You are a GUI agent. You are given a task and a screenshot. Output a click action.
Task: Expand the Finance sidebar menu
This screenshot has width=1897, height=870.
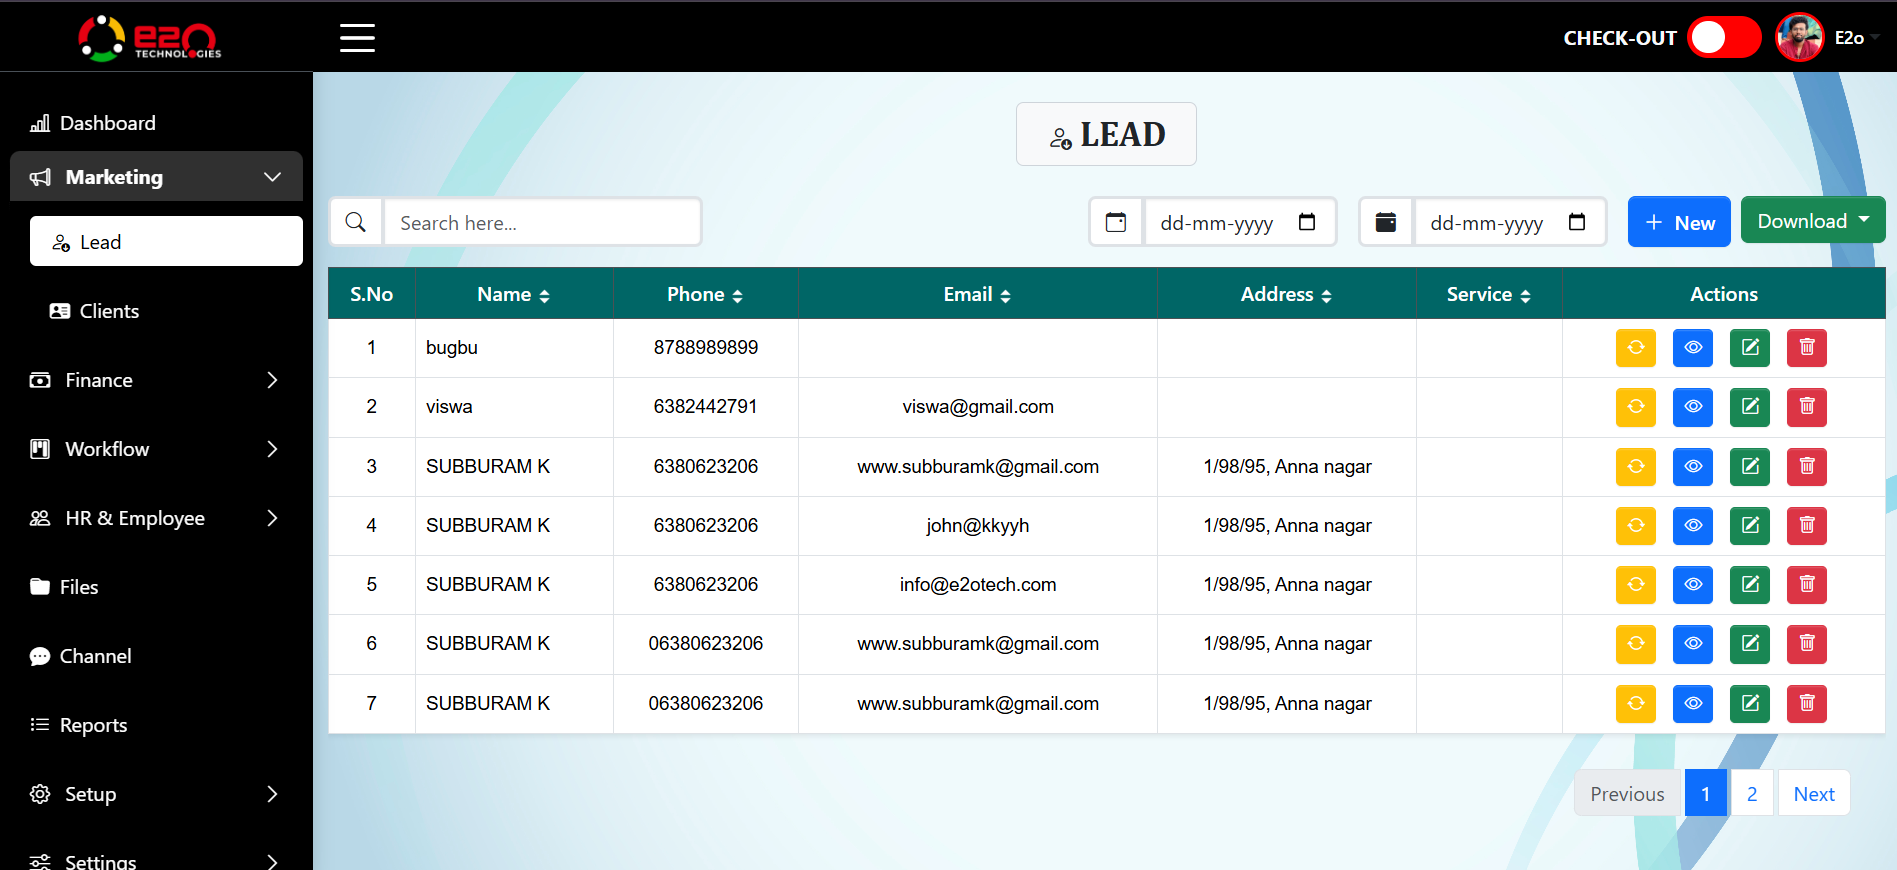155,380
